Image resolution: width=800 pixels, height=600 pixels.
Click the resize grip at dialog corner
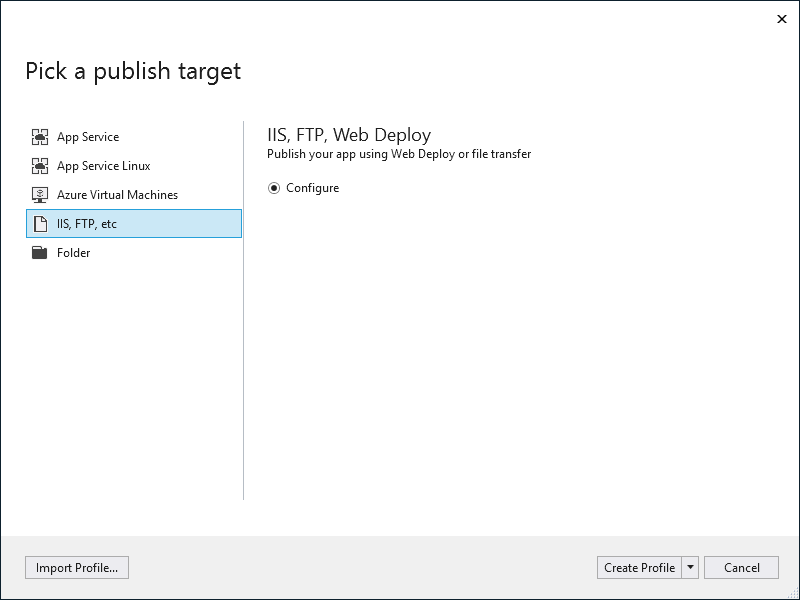click(x=794, y=594)
